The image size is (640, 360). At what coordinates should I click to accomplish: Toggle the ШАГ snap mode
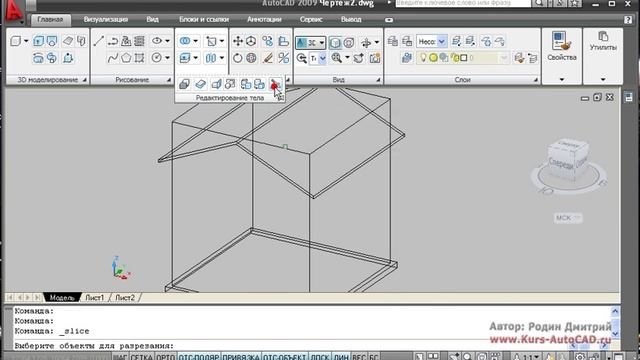(x=120, y=357)
